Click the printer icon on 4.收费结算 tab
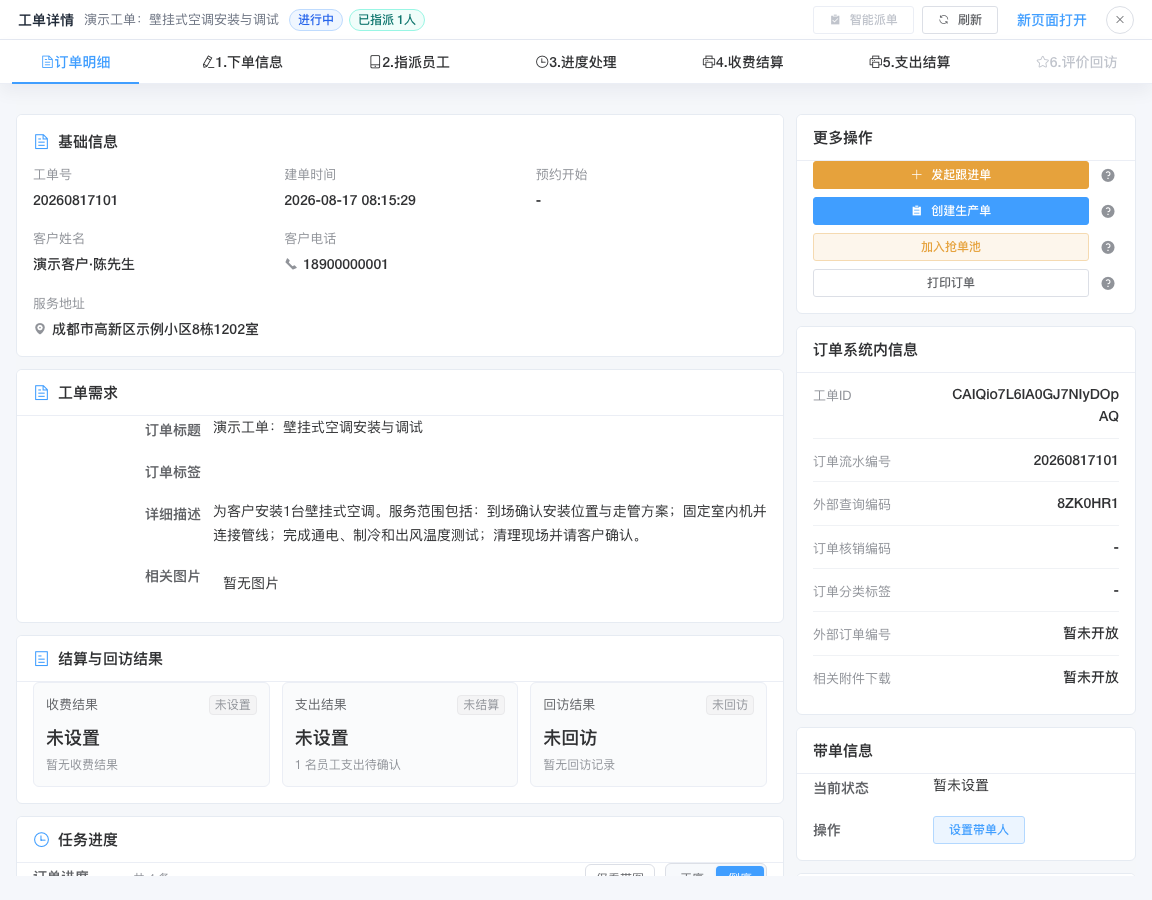Viewport: 1152px width, 900px height. [708, 62]
